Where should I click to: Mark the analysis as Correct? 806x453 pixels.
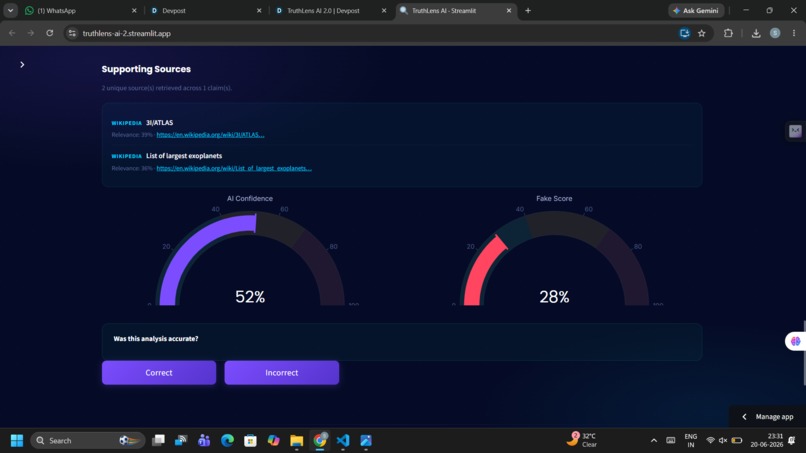click(159, 373)
